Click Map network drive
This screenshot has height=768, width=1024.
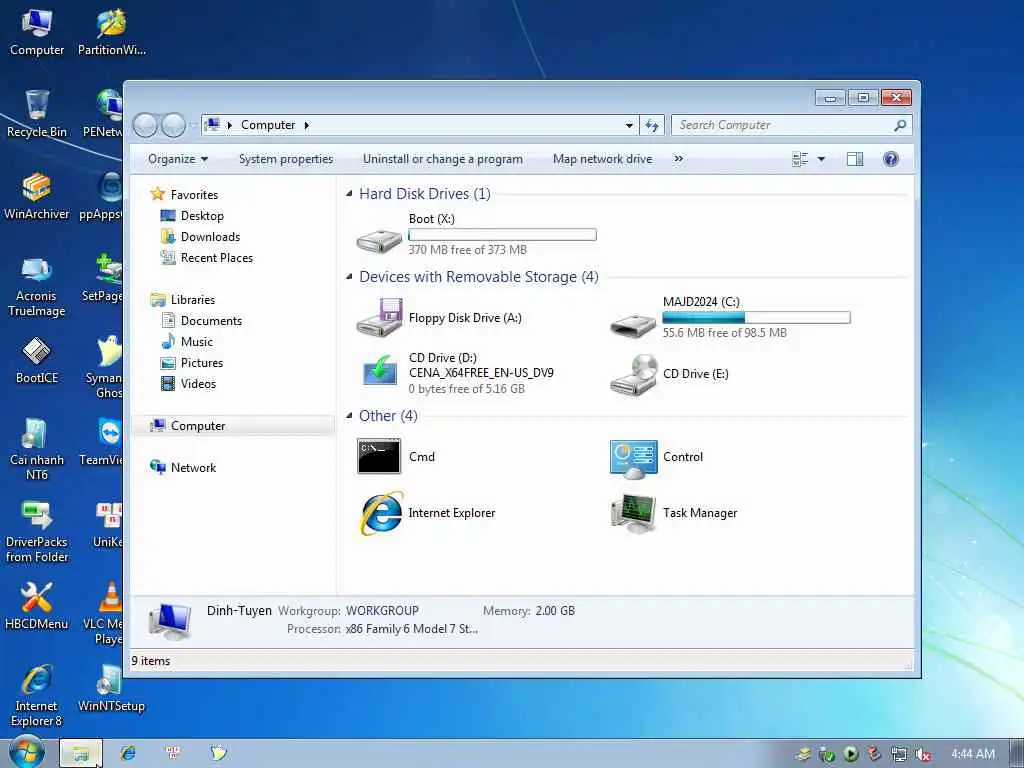click(x=603, y=159)
